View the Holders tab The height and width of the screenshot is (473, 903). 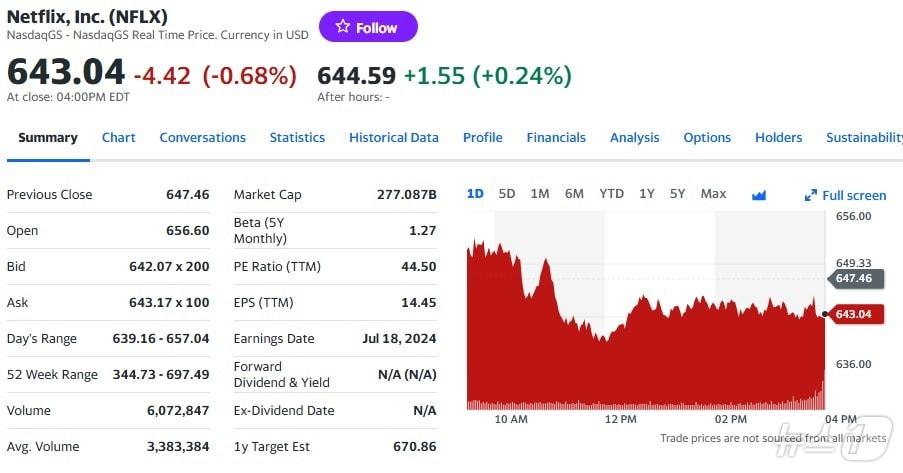coord(778,138)
